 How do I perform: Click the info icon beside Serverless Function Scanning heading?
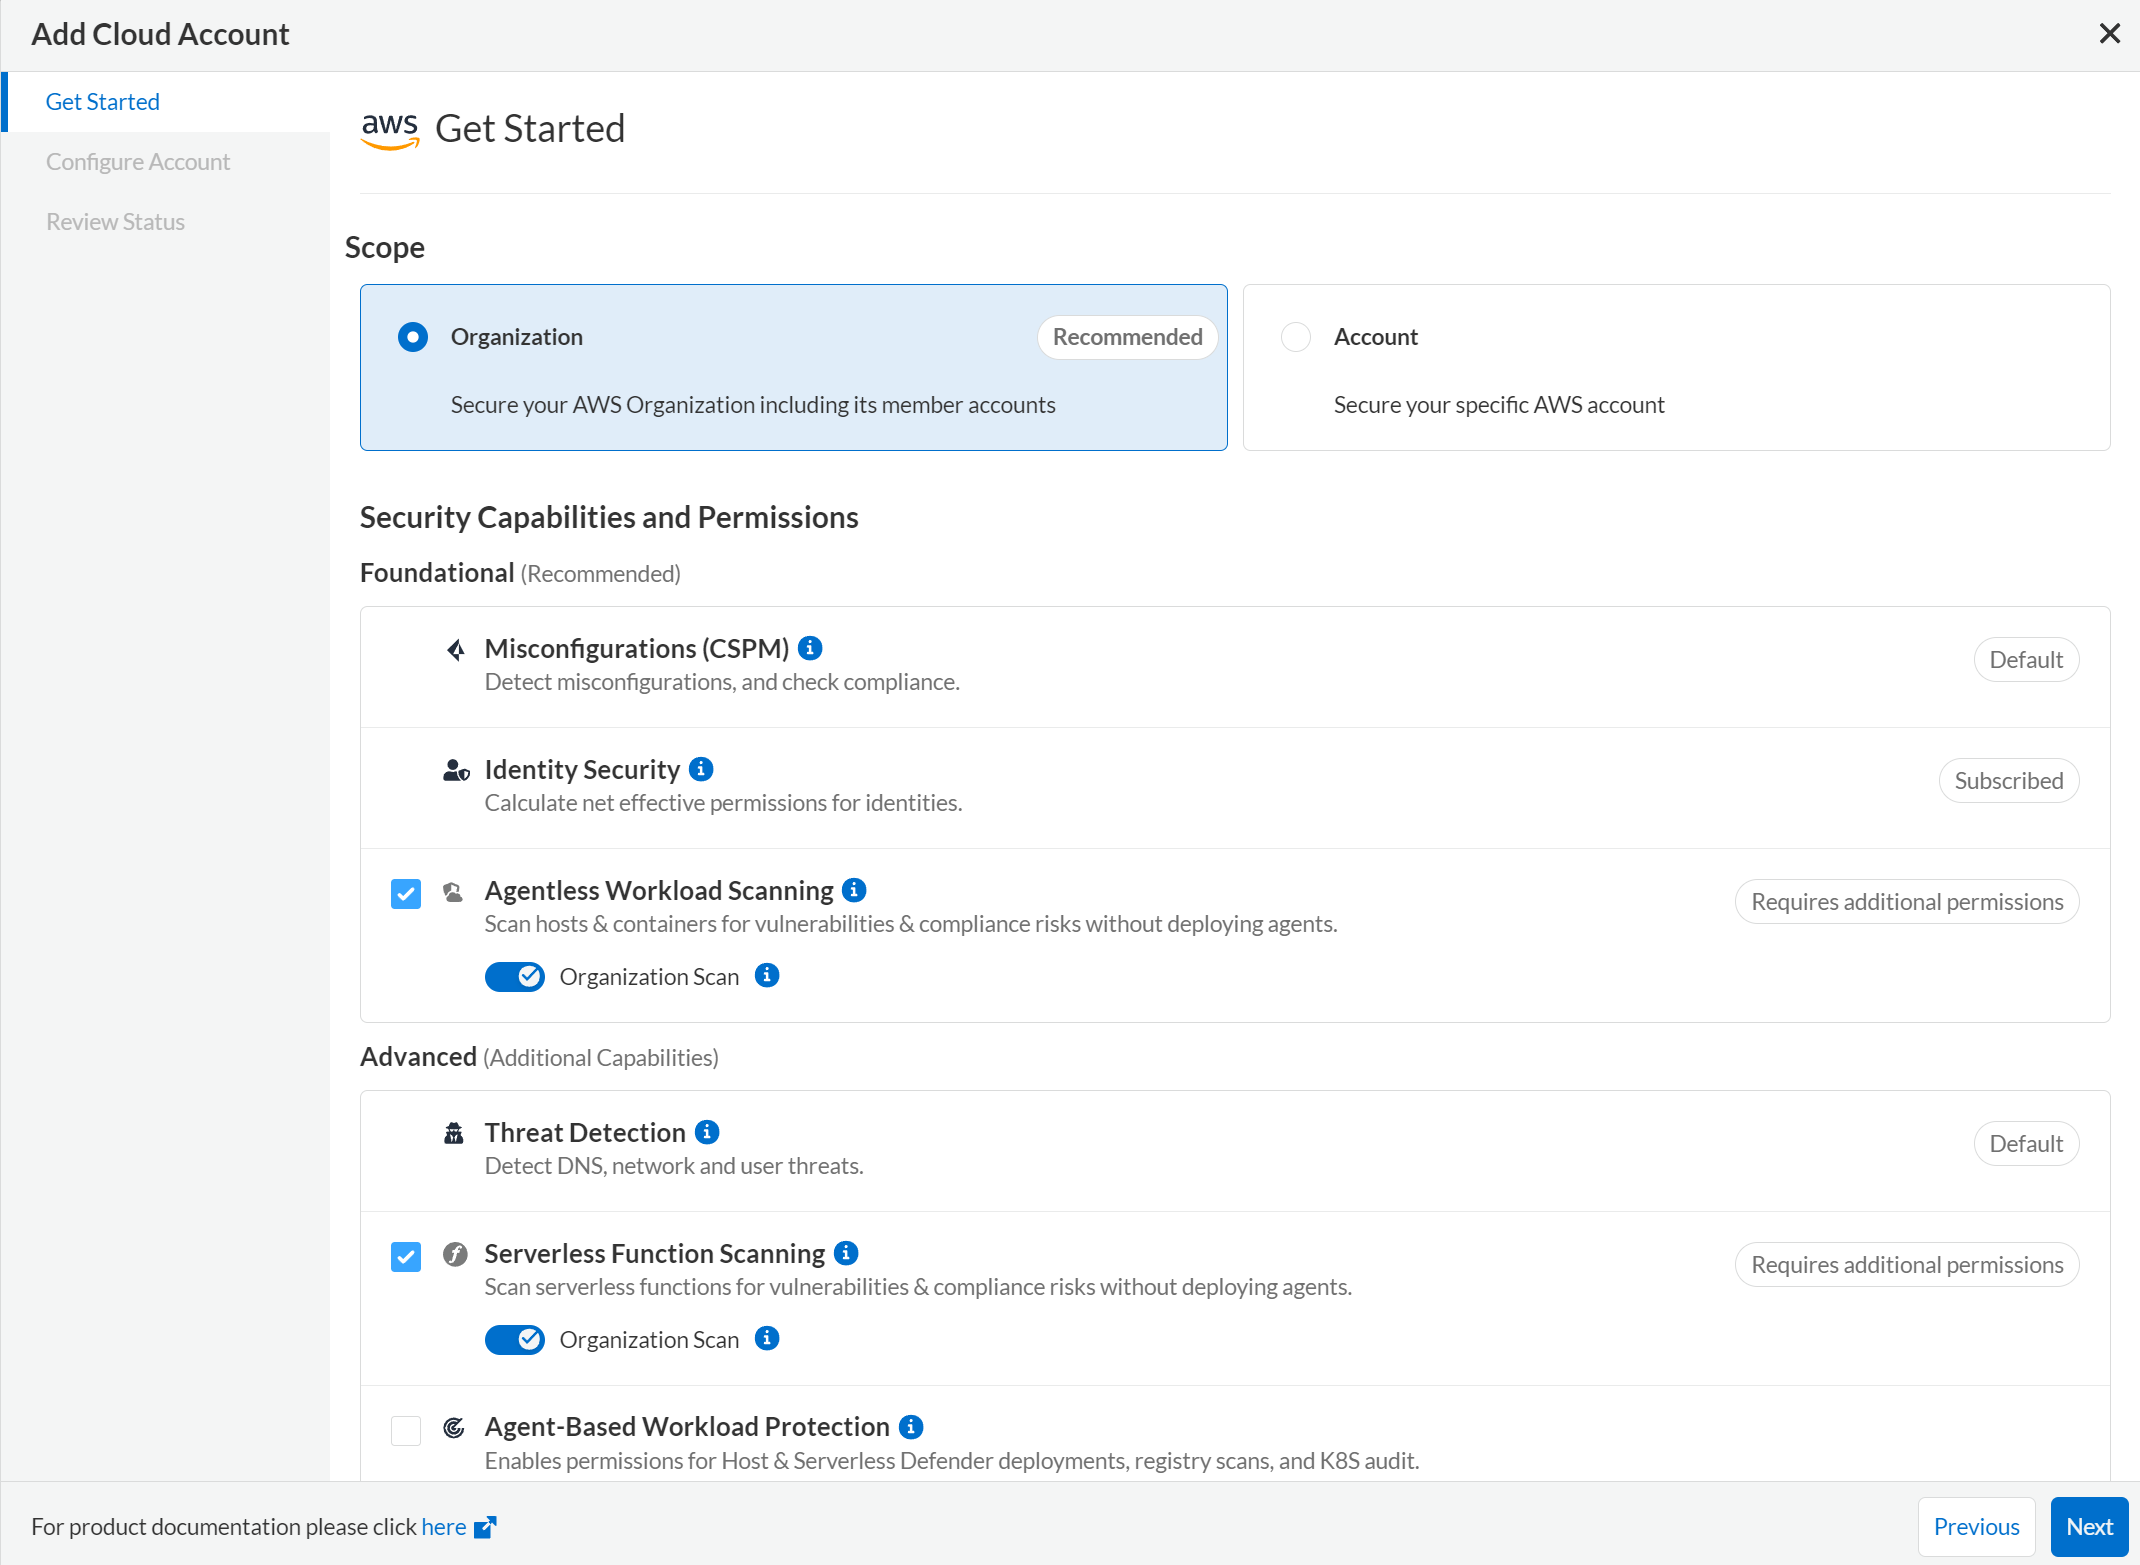tap(846, 1253)
